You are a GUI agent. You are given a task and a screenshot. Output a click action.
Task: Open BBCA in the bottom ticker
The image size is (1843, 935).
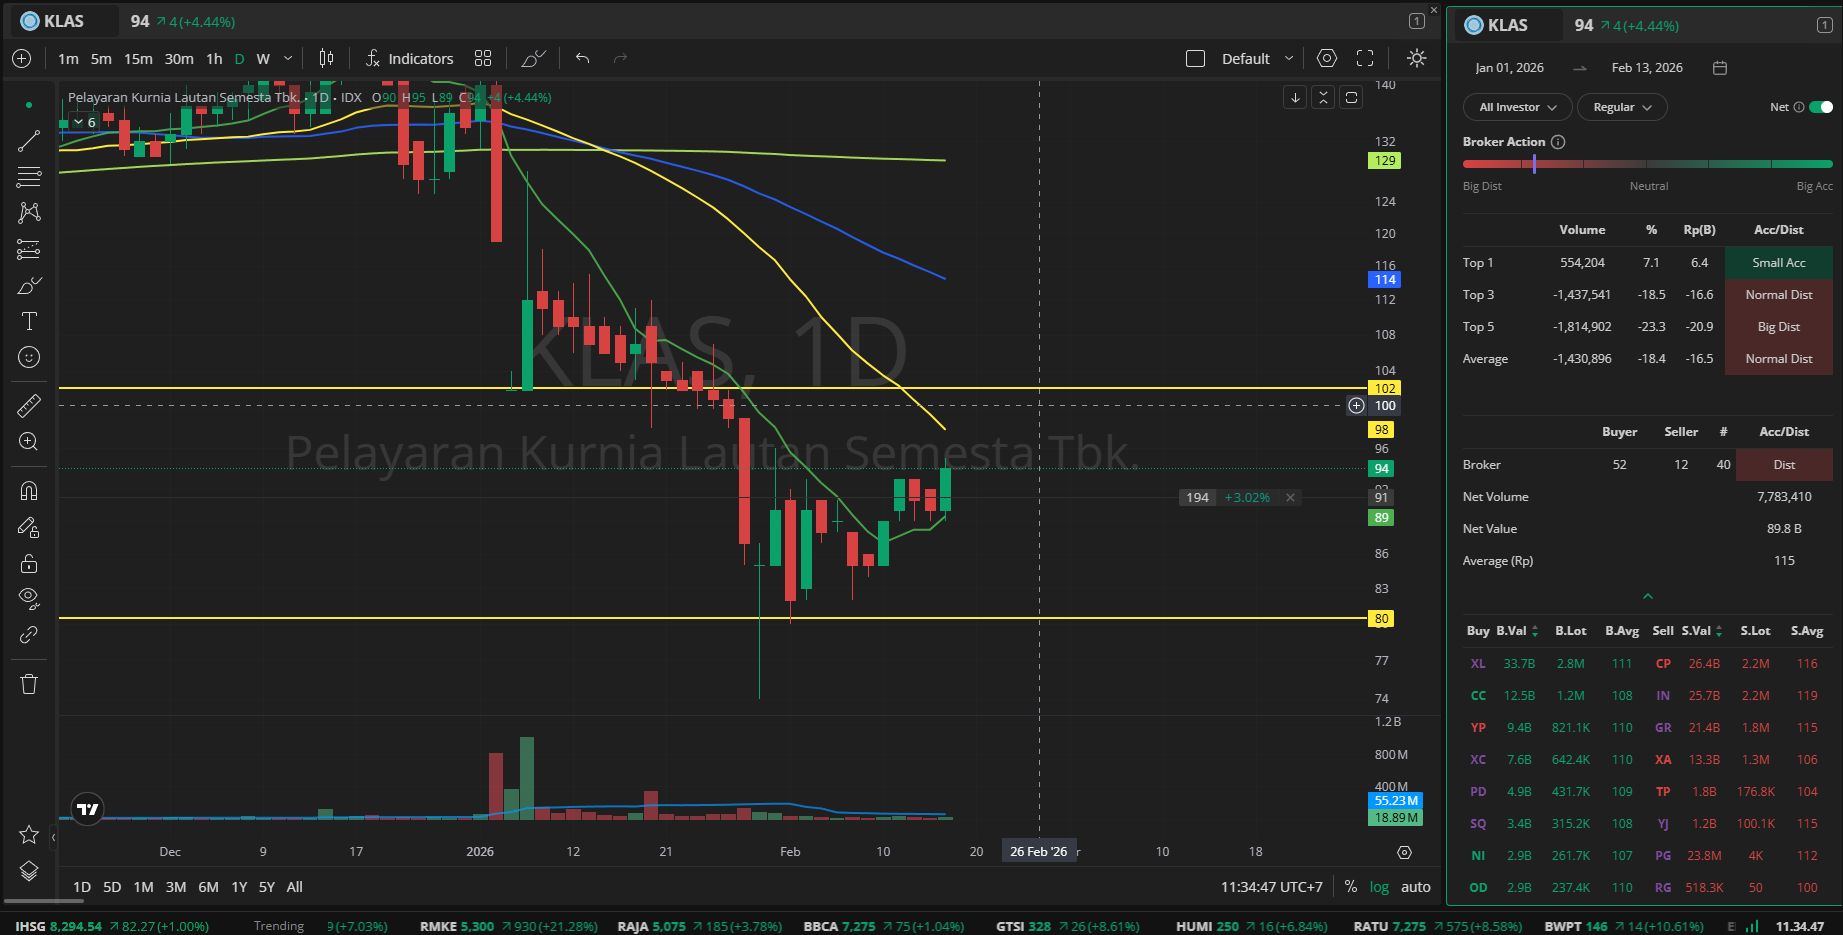point(884,926)
